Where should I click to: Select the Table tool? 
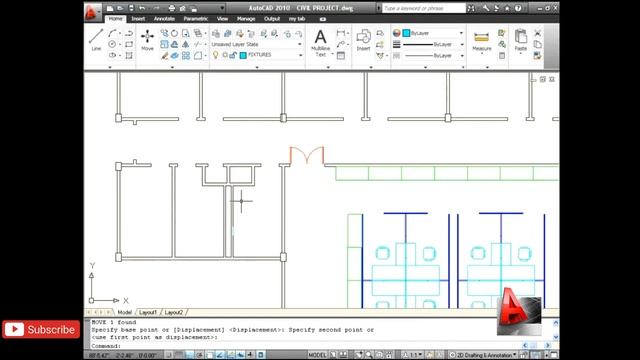click(340, 55)
